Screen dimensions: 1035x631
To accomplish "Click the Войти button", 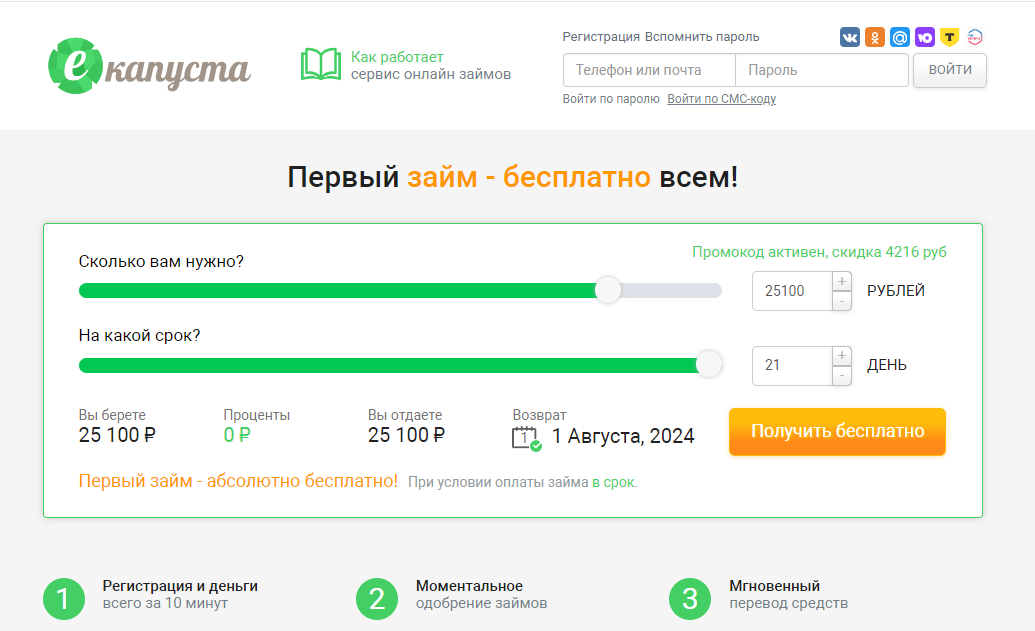I will point(949,70).
